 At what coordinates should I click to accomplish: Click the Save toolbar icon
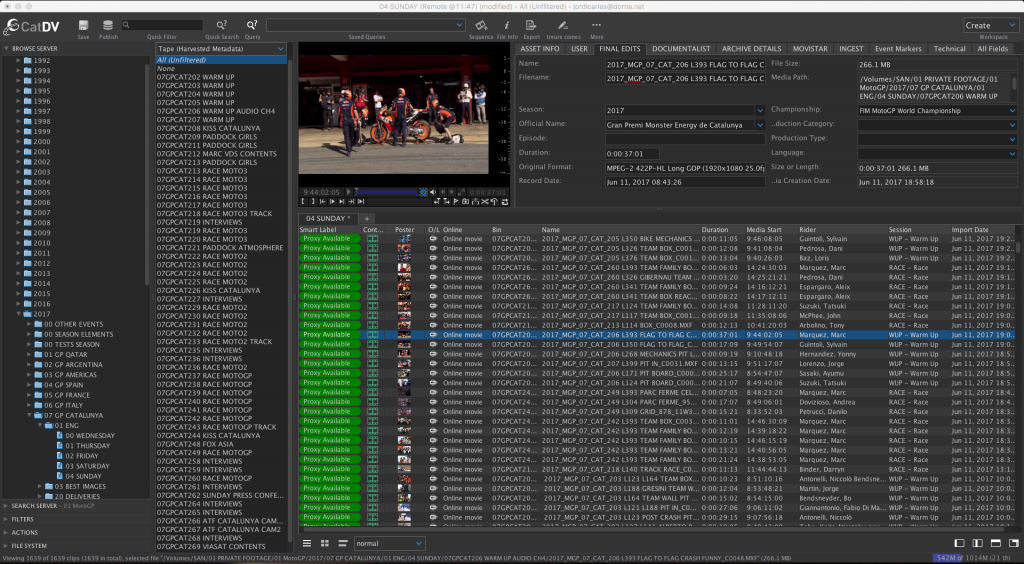point(83,25)
